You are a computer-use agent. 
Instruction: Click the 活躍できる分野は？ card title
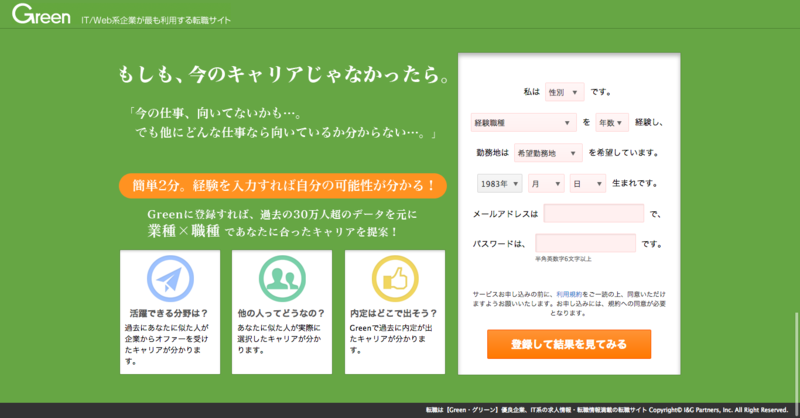169,313
